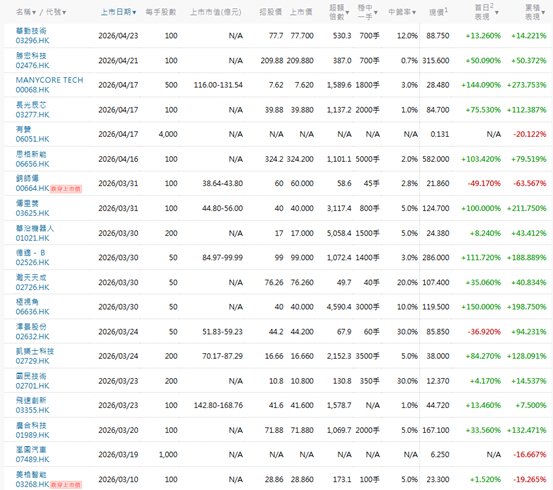Image resolution: width=553 pixels, height=490 pixels.
Task: Sort by 累積表現 column header
Action: 535,12
